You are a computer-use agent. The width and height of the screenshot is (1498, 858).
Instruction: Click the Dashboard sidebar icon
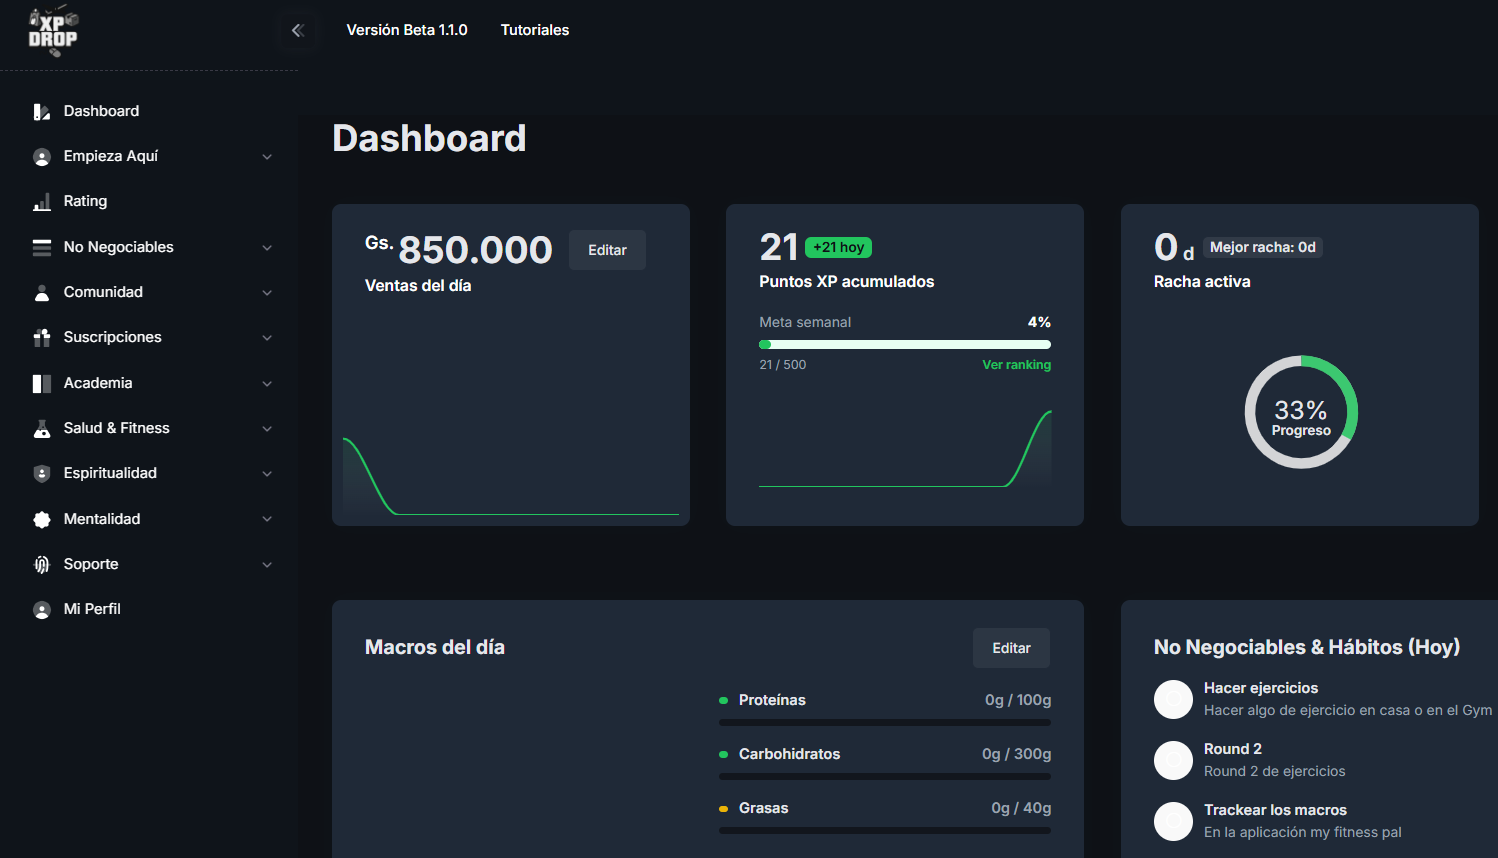42,112
